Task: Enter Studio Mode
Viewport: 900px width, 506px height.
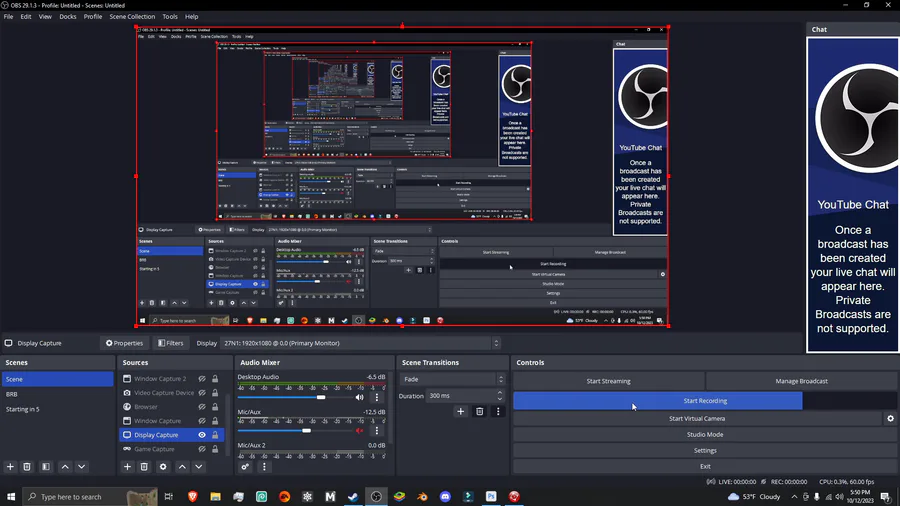Action: (705, 435)
